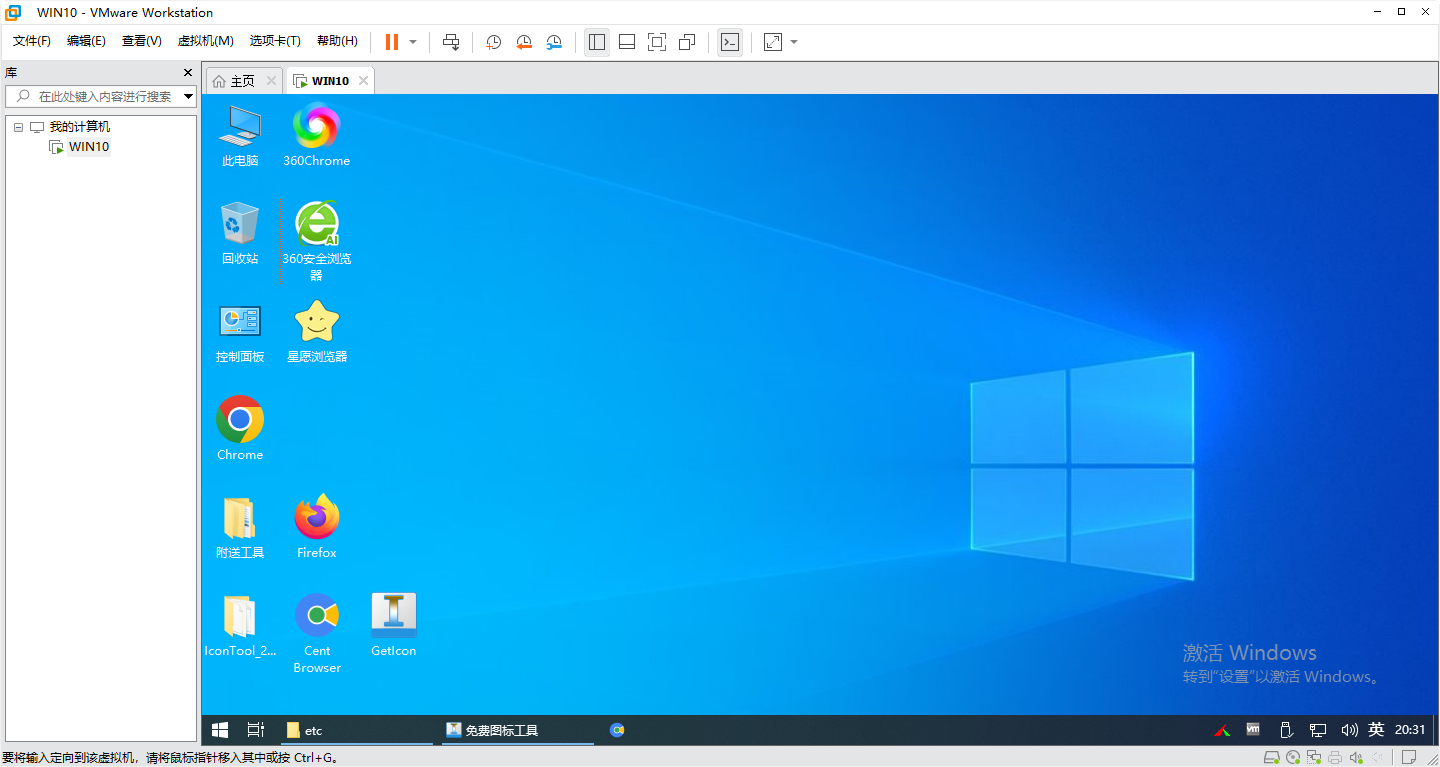
Task: Open the stretch mode dropdown arrow
Action: pos(793,41)
